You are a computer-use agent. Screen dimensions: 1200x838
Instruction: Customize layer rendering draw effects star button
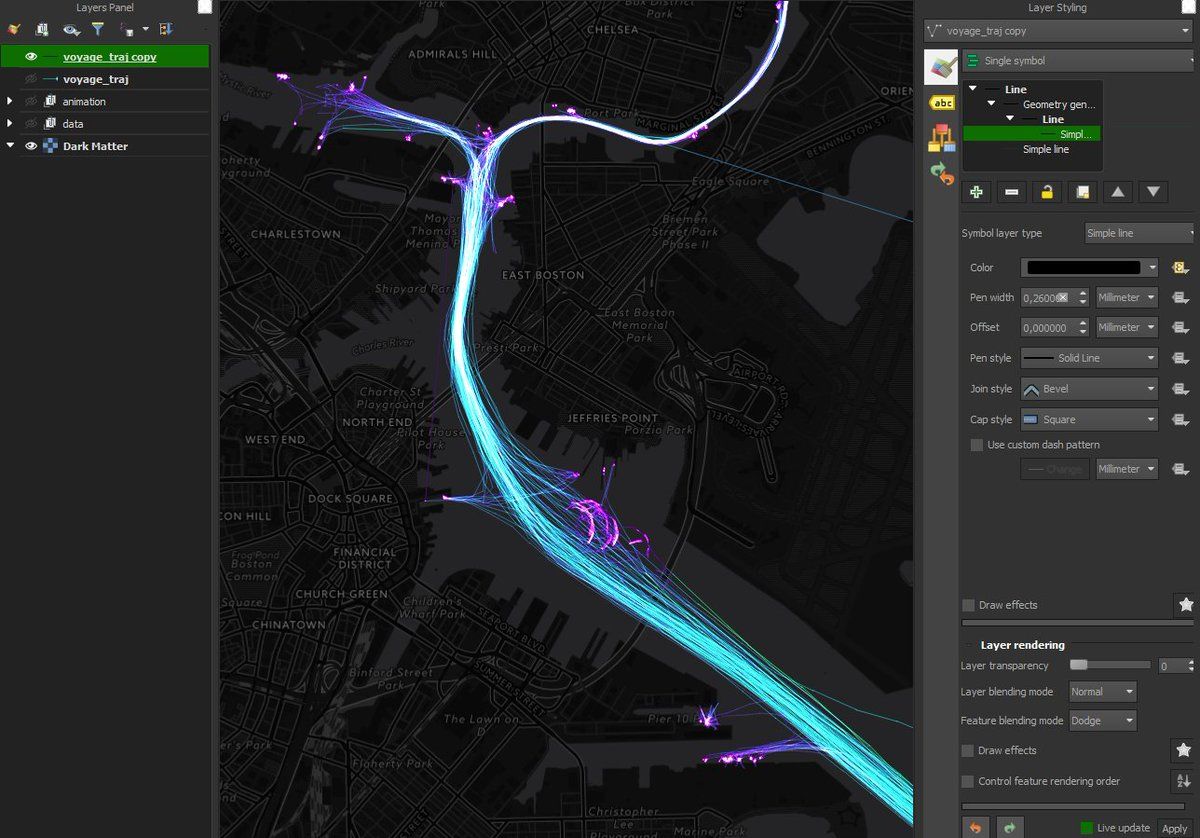(x=1184, y=750)
